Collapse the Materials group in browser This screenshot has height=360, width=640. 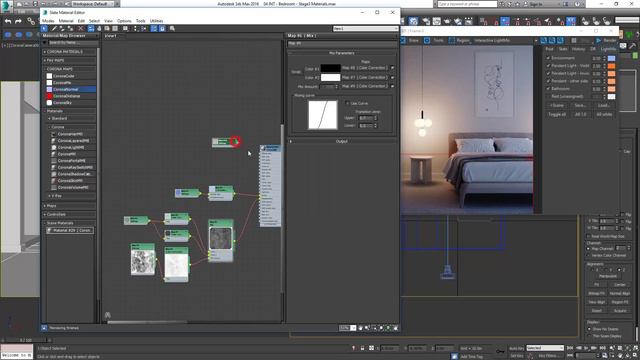pyautogui.click(x=70, y=111)
